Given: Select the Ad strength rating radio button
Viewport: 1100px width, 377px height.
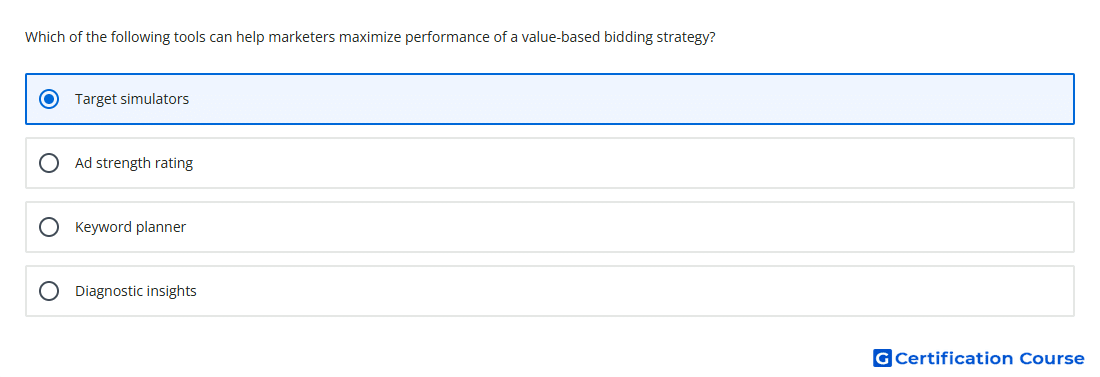Looking at the screenshot, I should coord(49,163).
